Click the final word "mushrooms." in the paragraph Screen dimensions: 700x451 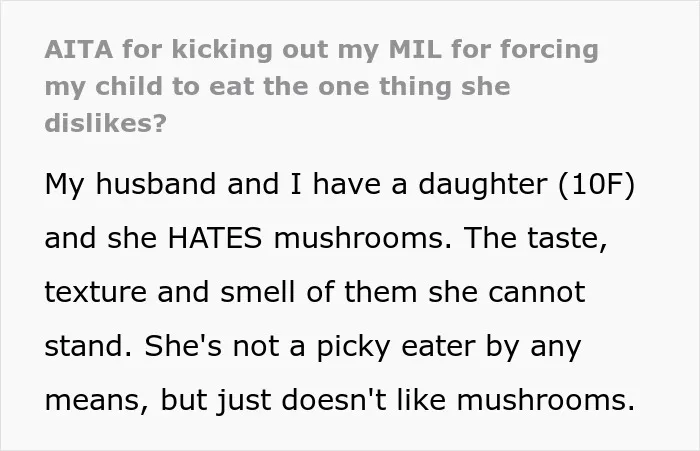[x=546, y=399]
